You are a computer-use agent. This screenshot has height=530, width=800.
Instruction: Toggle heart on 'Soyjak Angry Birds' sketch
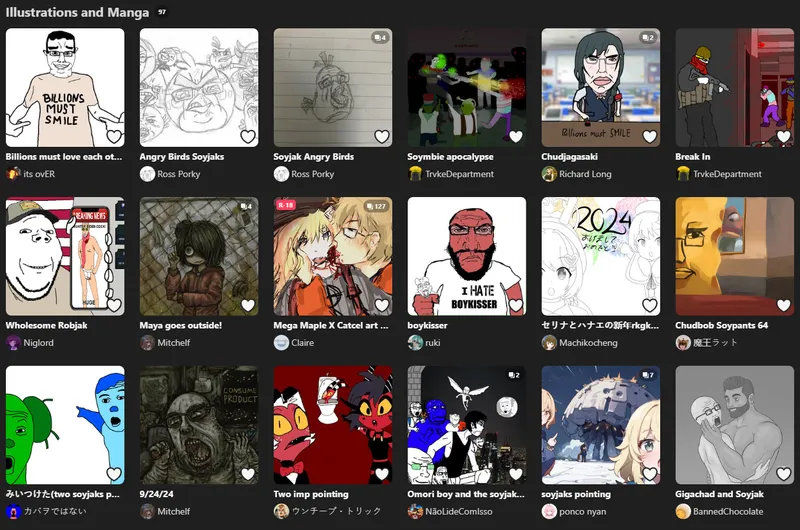point(382,136)
